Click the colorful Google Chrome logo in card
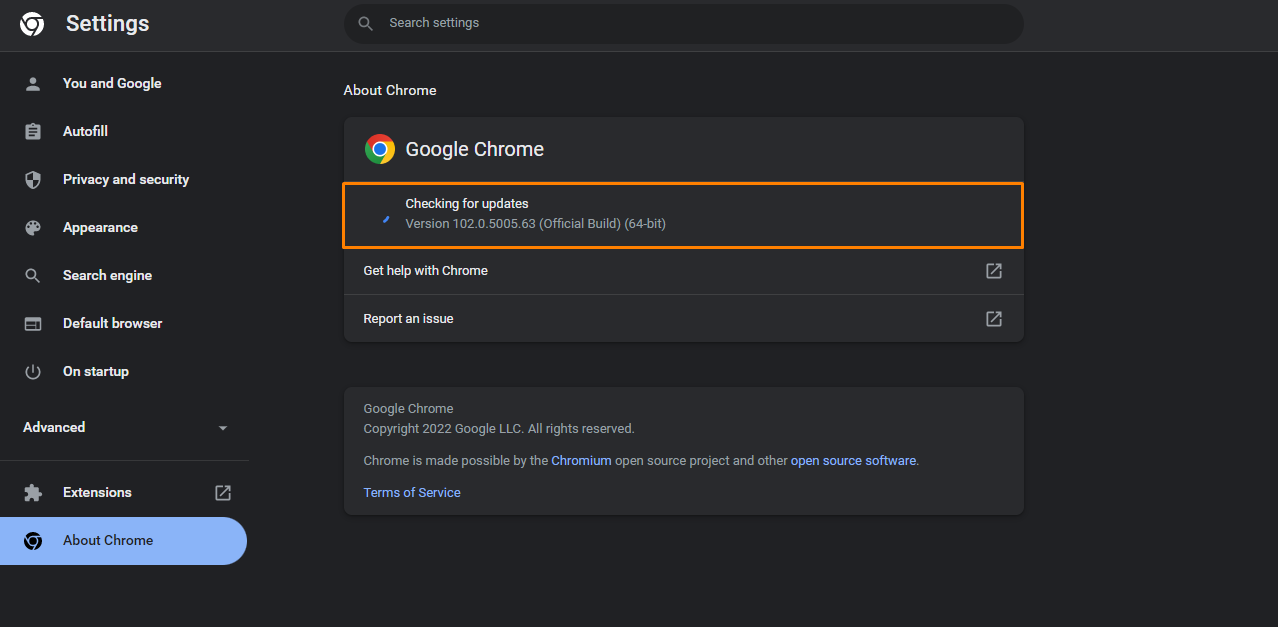The width and height of the screenshot is (1278, 627). [380, 149]
